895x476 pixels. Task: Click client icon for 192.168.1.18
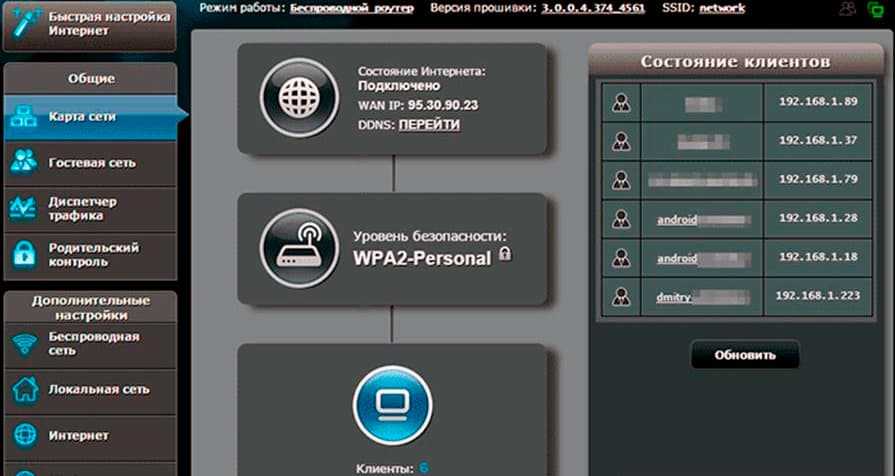[621, 257]
